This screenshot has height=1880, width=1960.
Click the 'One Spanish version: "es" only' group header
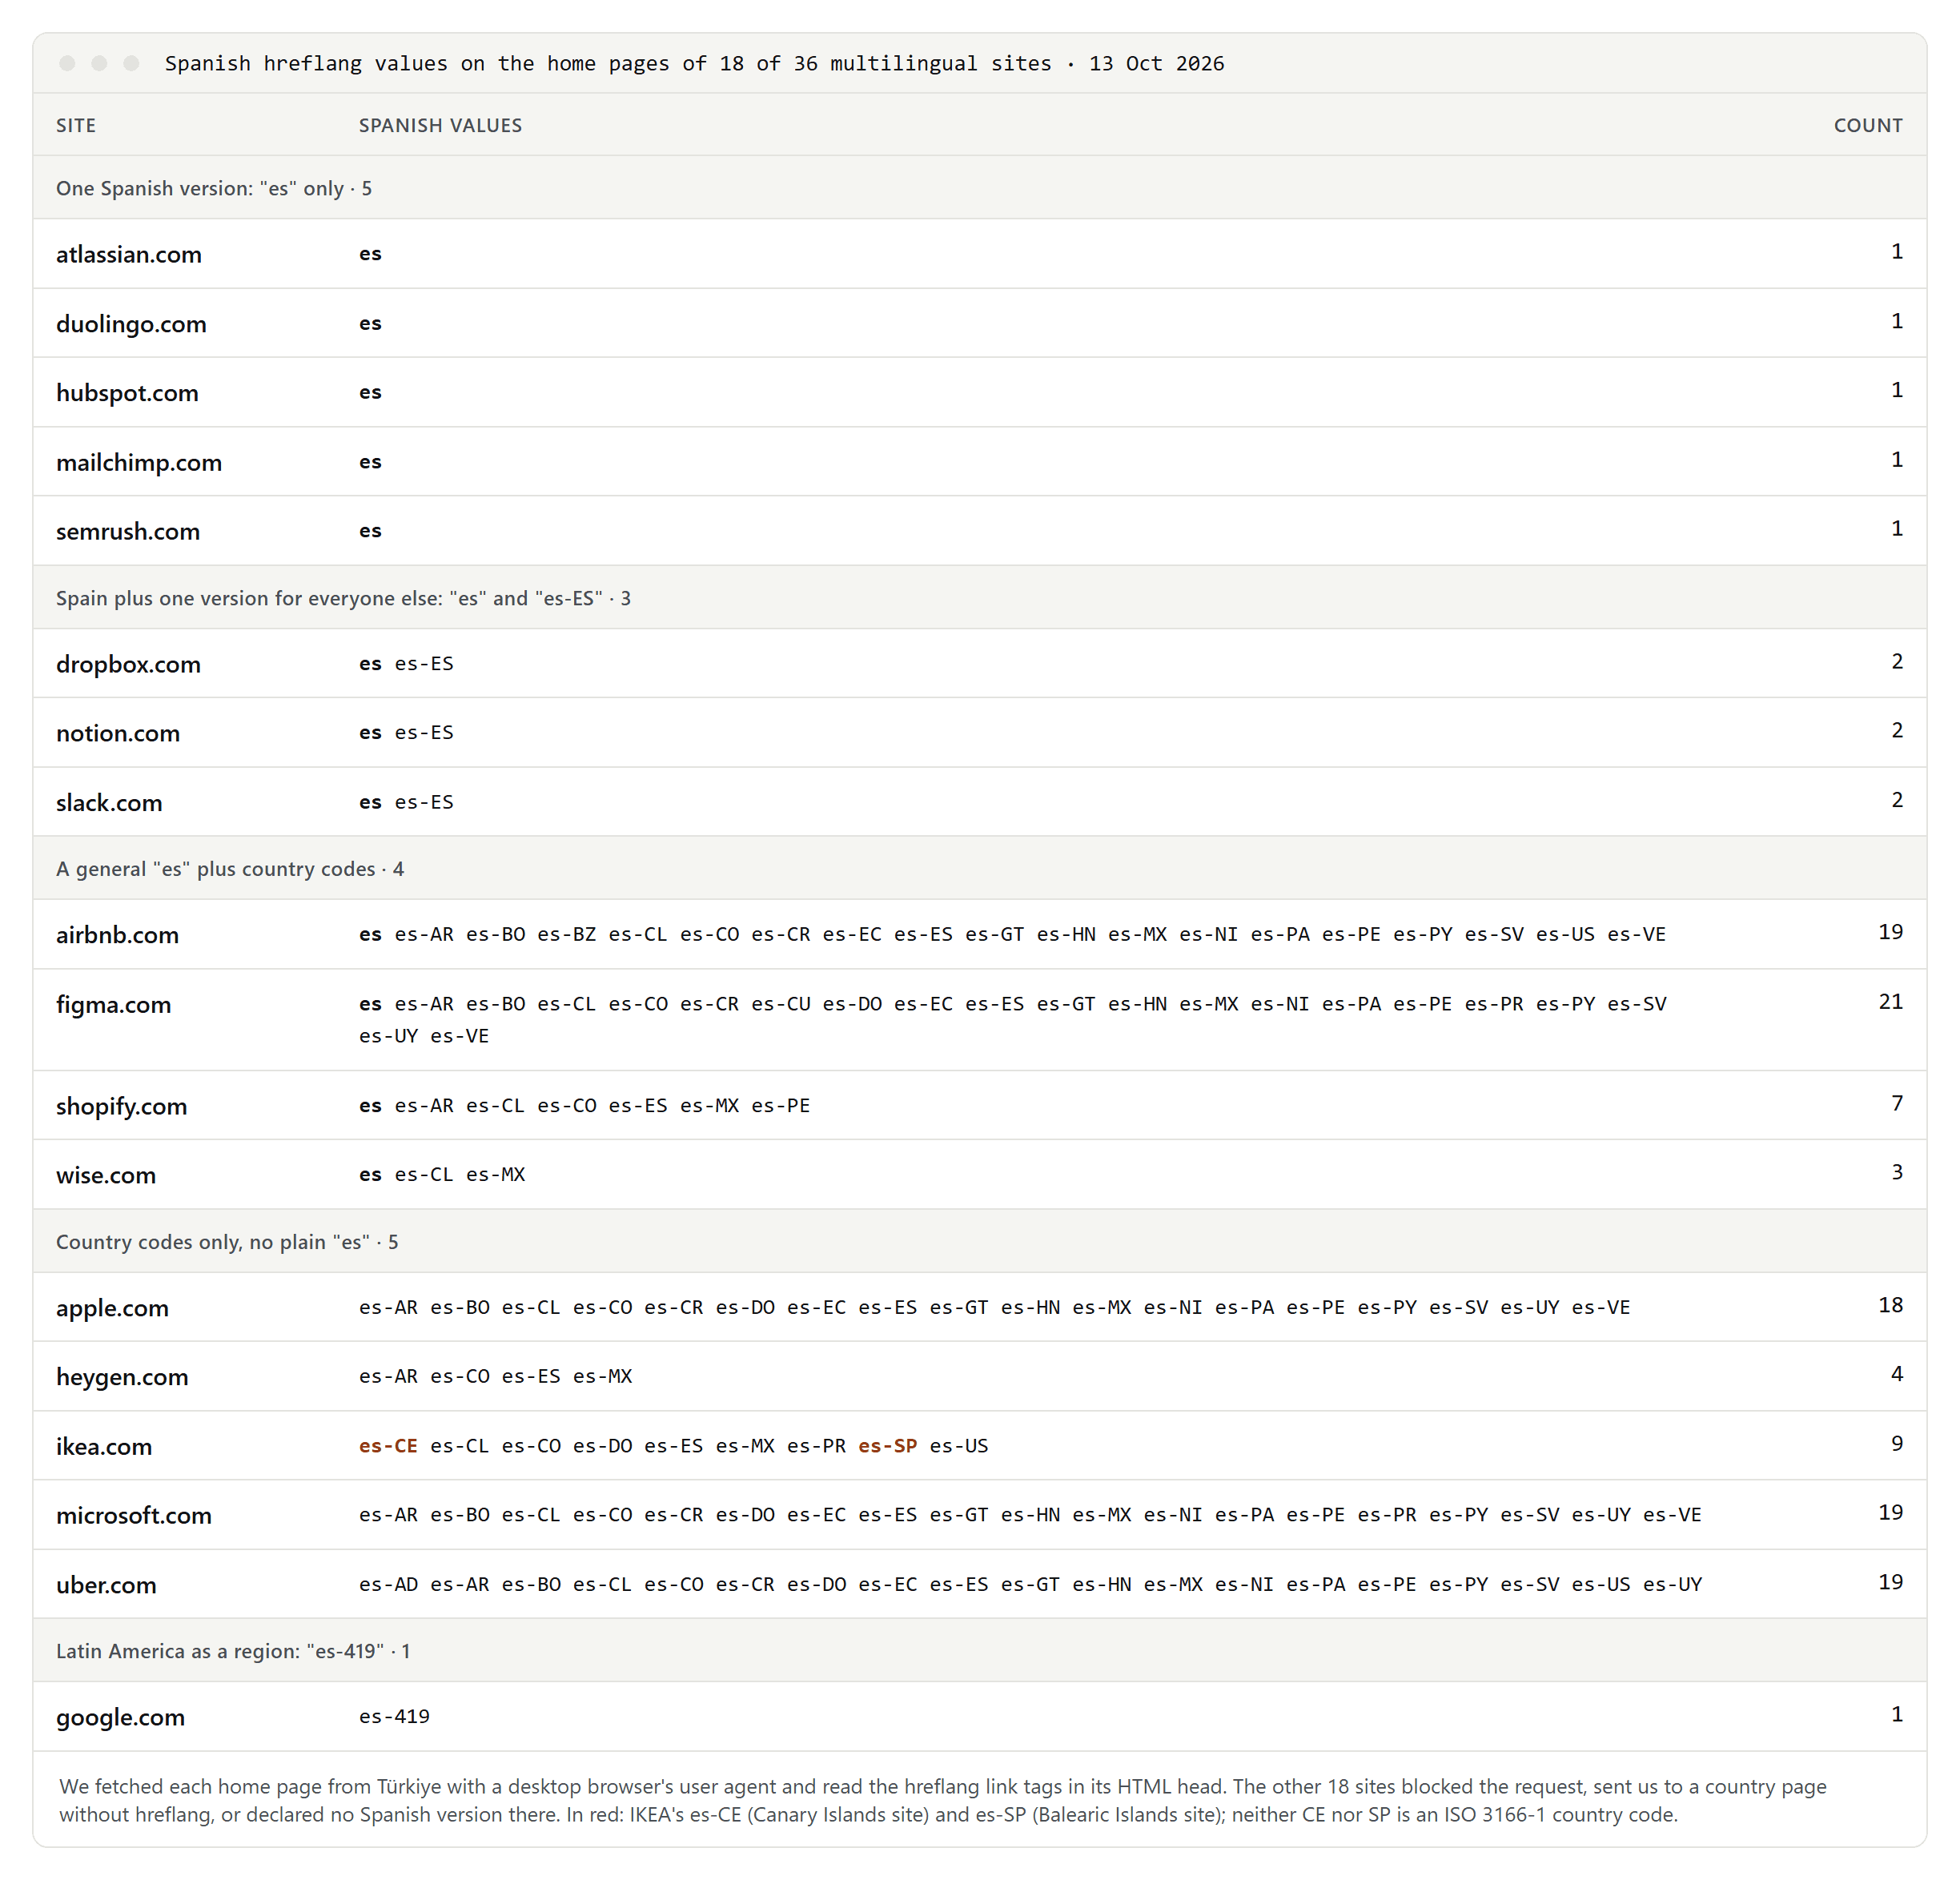980,188
